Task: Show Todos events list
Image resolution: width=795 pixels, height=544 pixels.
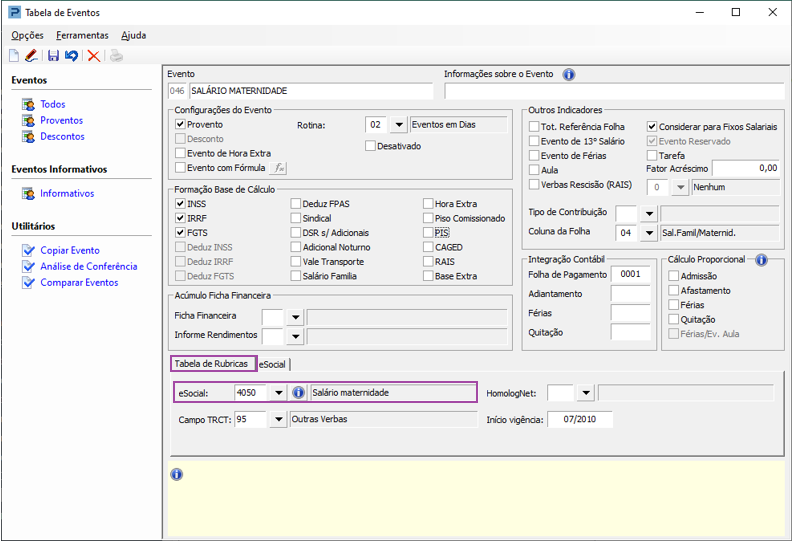Action: 53,104
